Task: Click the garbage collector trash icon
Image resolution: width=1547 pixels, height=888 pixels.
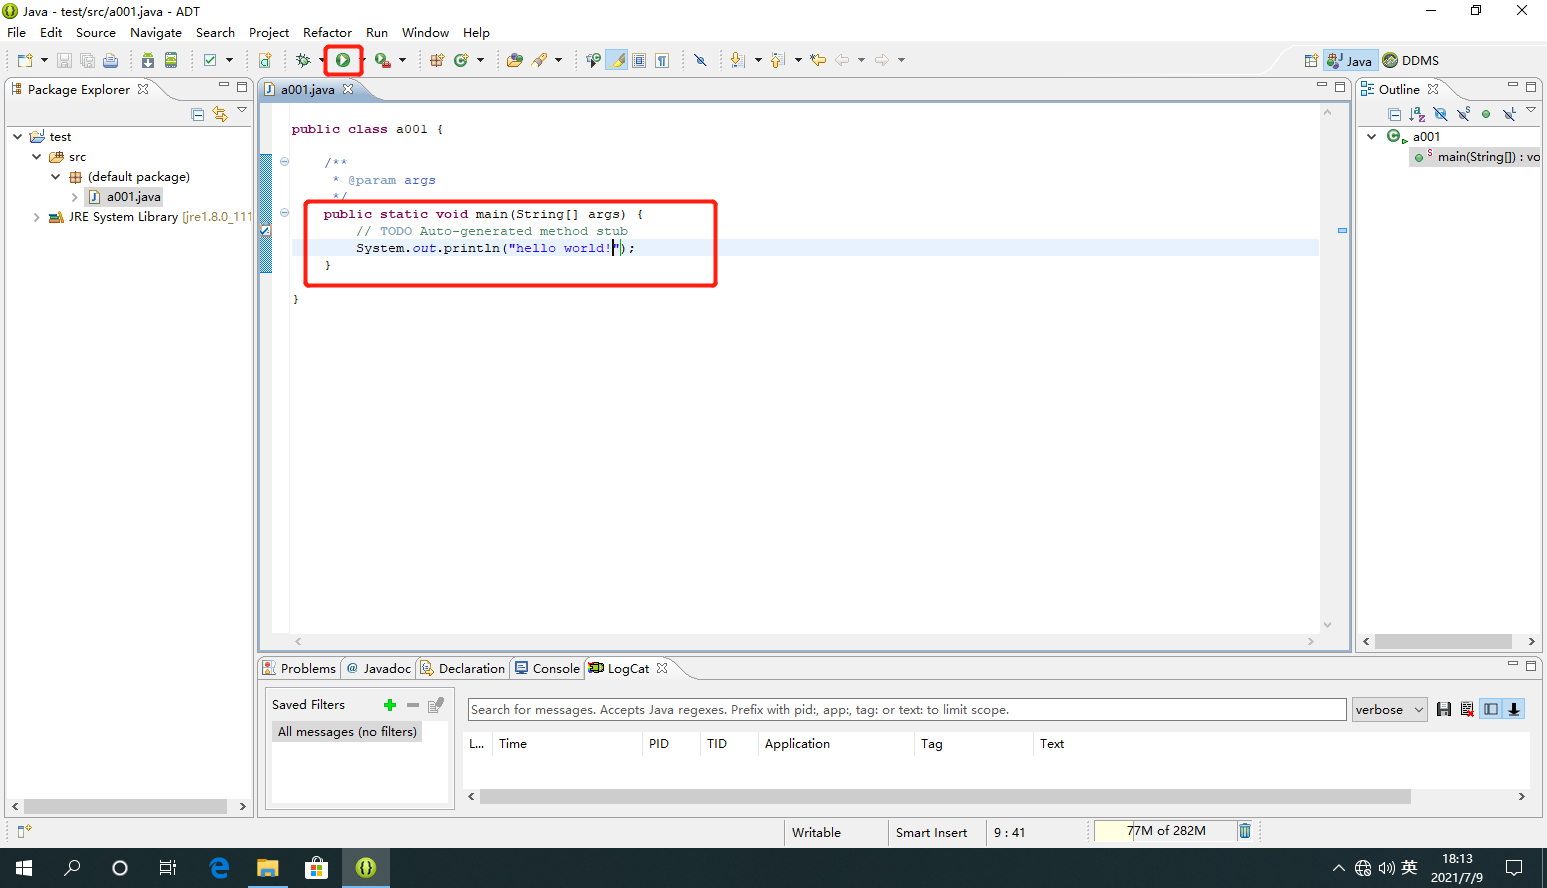Action: [1244, 831]
